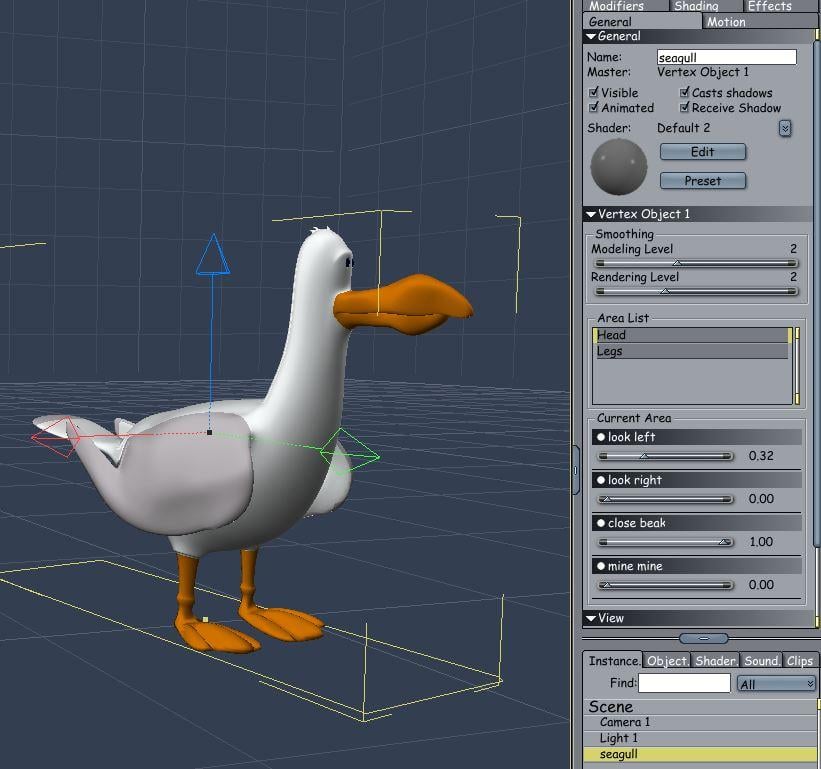
Task: Open the All filter dropdown
Action: click(776, 684)
